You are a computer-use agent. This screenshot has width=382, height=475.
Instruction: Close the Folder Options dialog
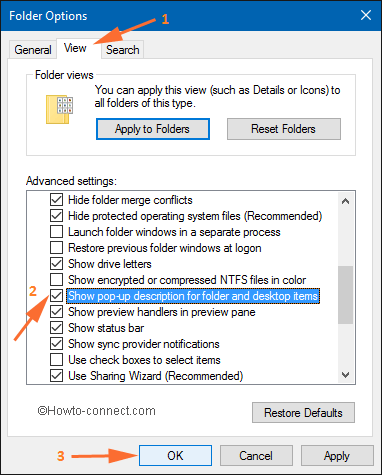(366, 15)
